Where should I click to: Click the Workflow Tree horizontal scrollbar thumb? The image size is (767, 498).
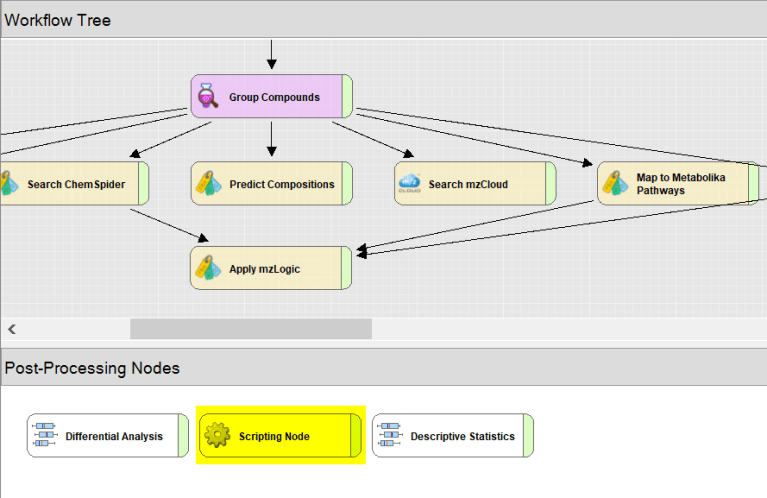251,329
